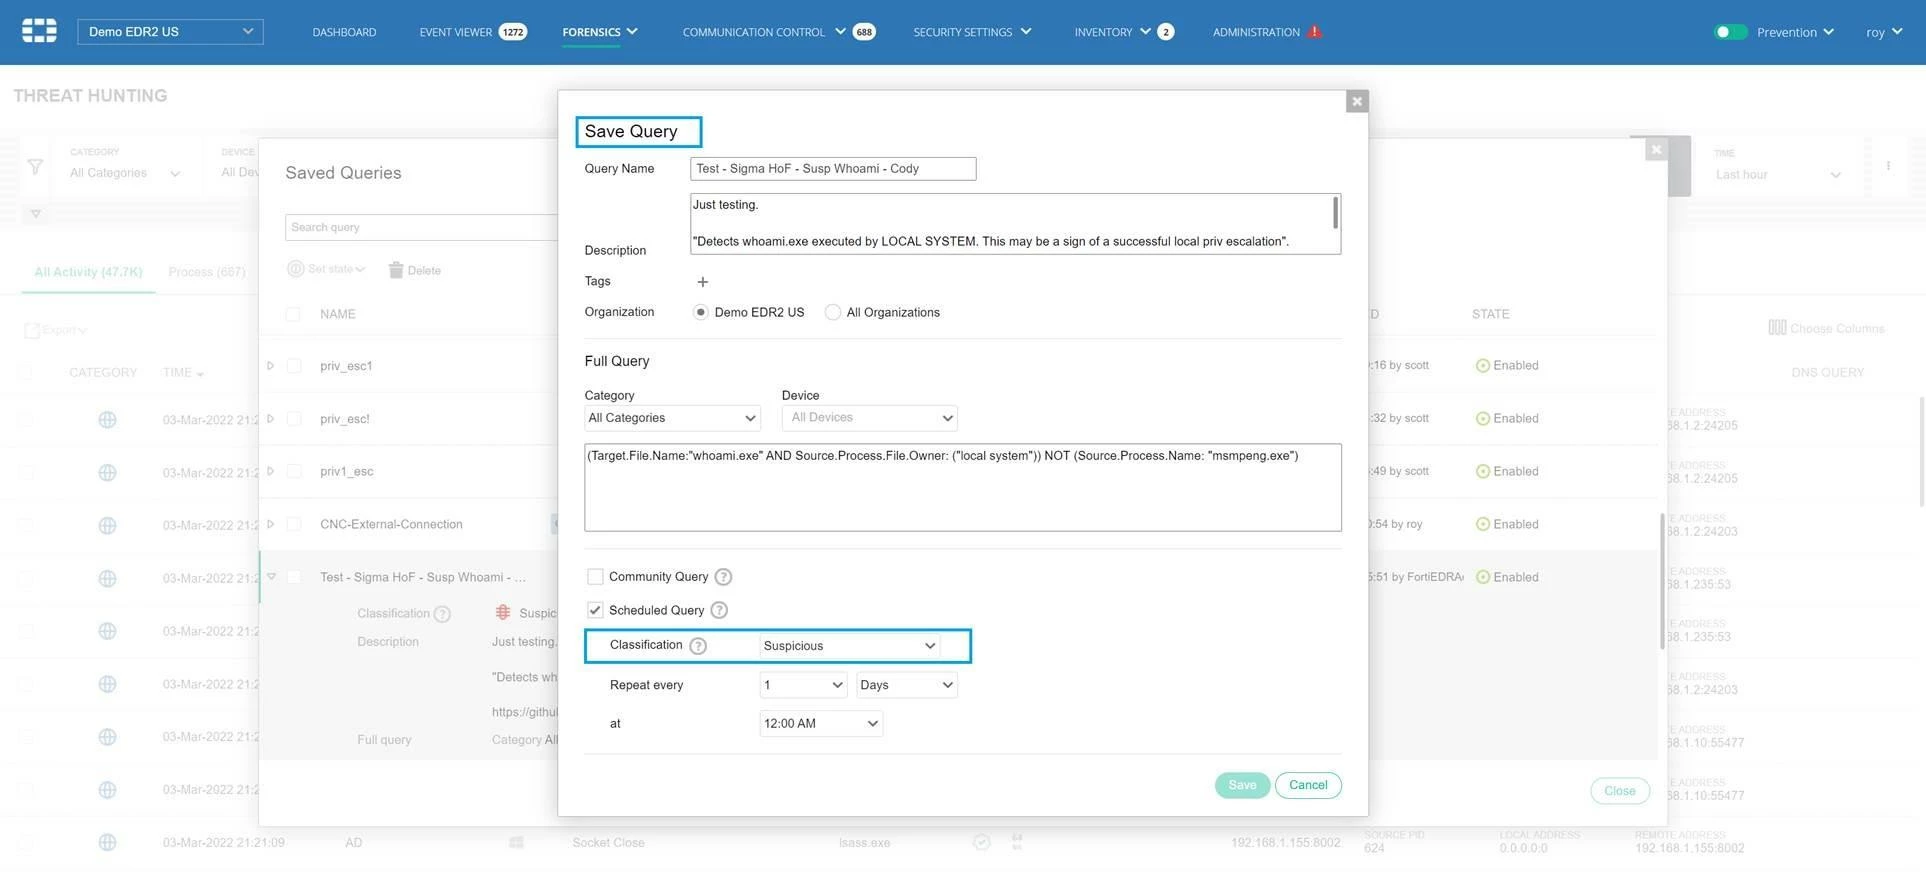The height and width of the screenshot is (883, 1926).
Task: Toggle the Prevention mode switch
Action: (1730, 32)
